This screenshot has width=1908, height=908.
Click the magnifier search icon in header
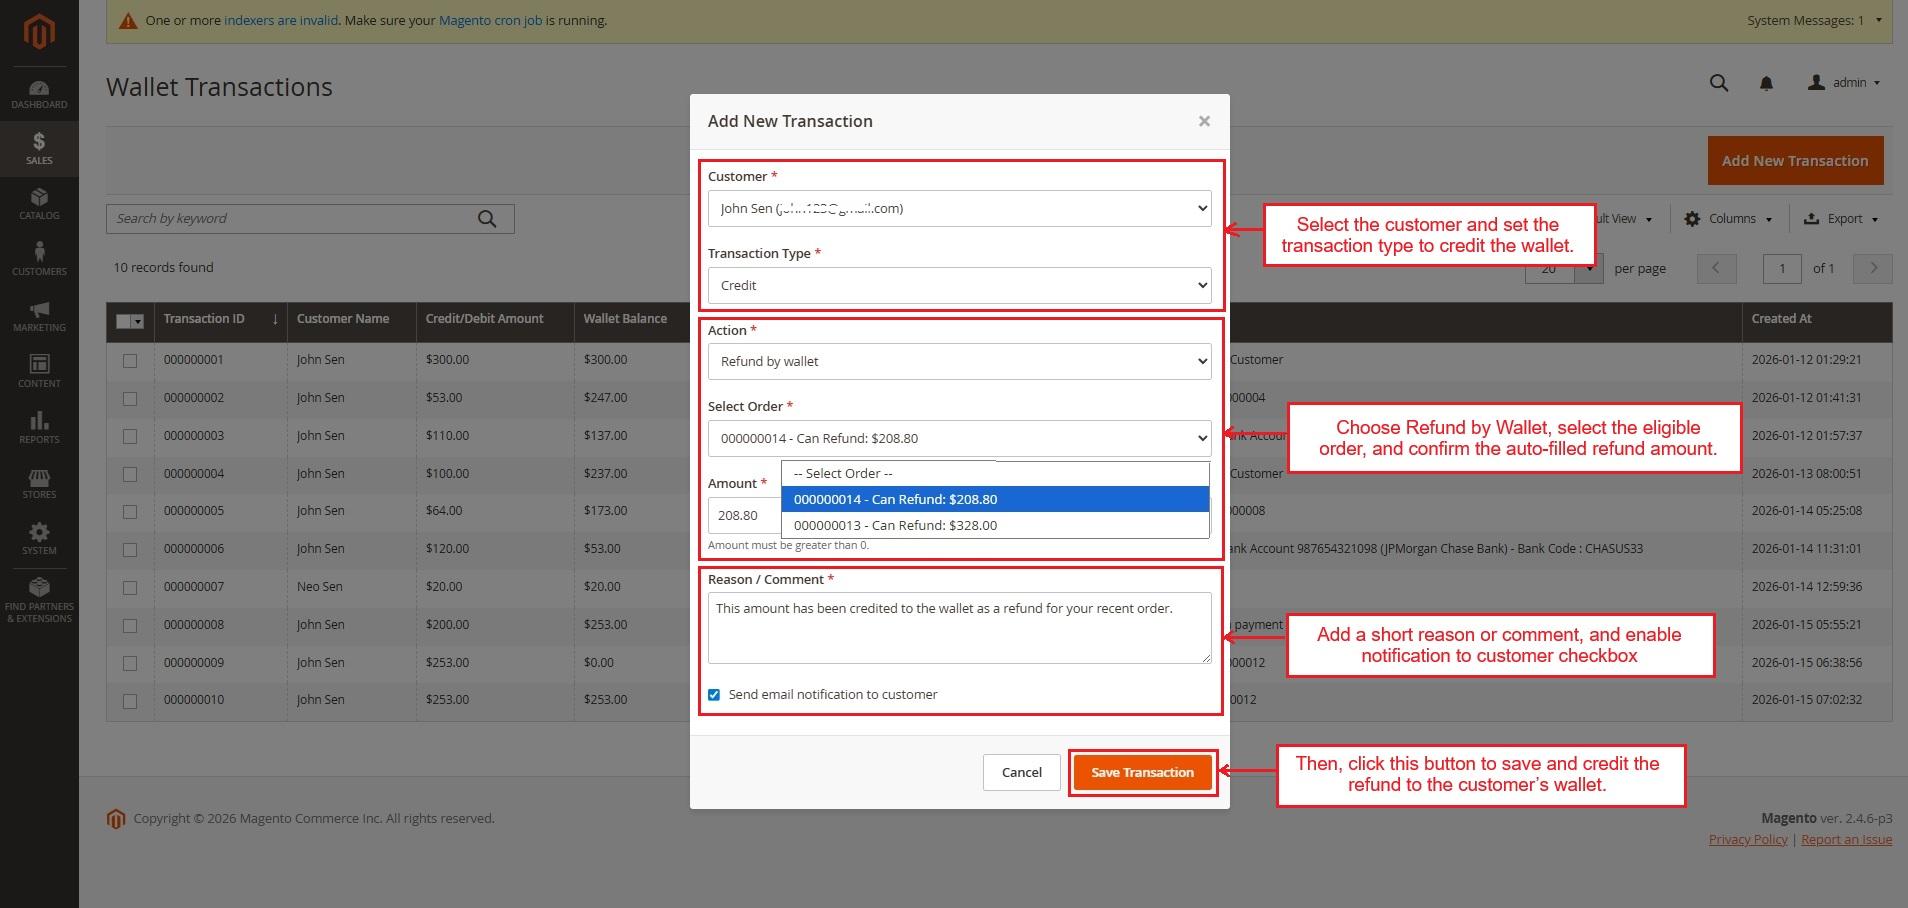pos(1718,83)
